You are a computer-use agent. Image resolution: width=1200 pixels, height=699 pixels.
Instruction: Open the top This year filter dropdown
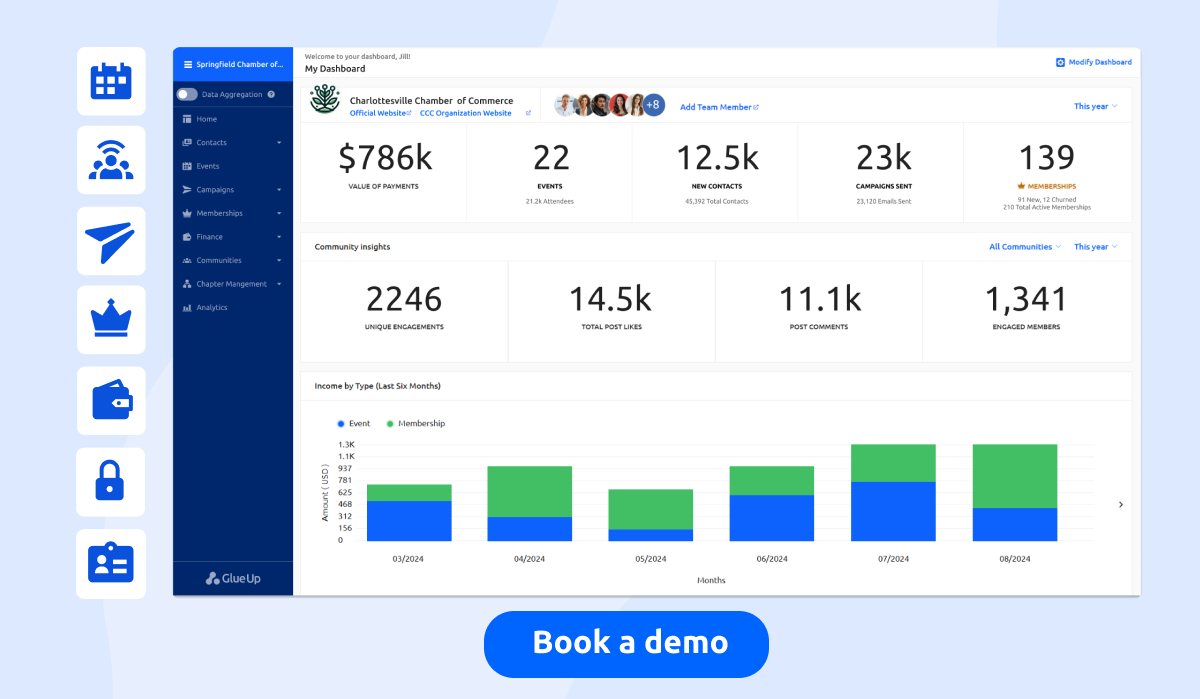click(x=1095, y=106)
